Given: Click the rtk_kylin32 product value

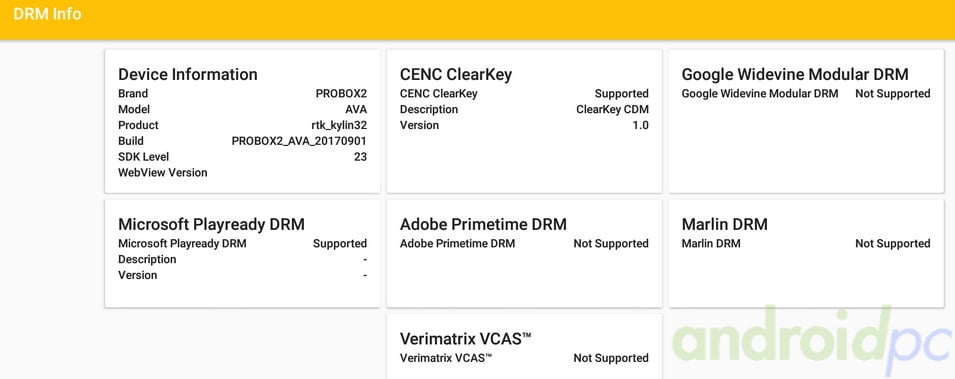Looking at the screenshot, I should click(x=339, y=125).
